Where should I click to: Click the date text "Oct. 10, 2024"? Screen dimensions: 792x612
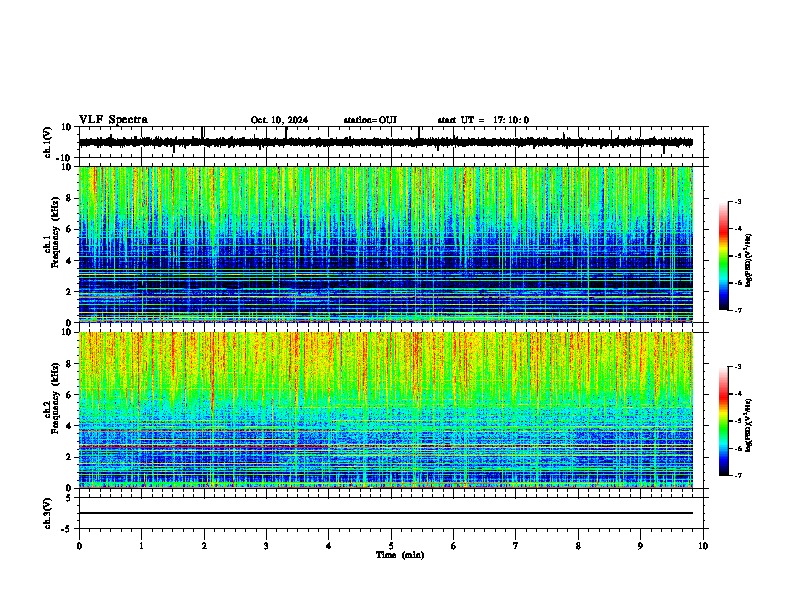coord(279,120)
